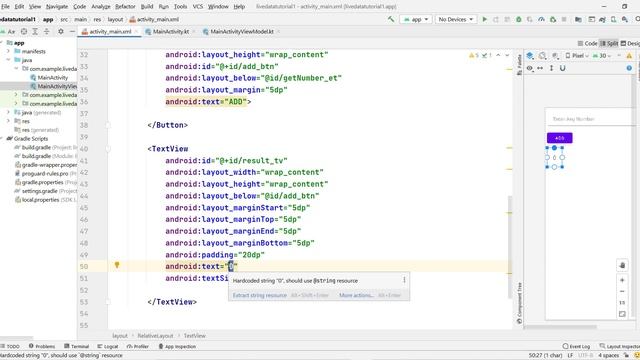Viewport: 640px width, 360px height.
Task: Switch editor to Code view mode
Action: point(588,43)
